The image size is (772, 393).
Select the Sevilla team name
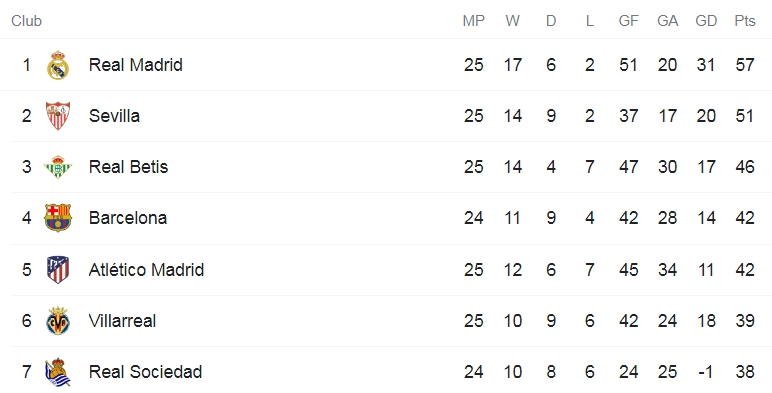click(114, 116)
